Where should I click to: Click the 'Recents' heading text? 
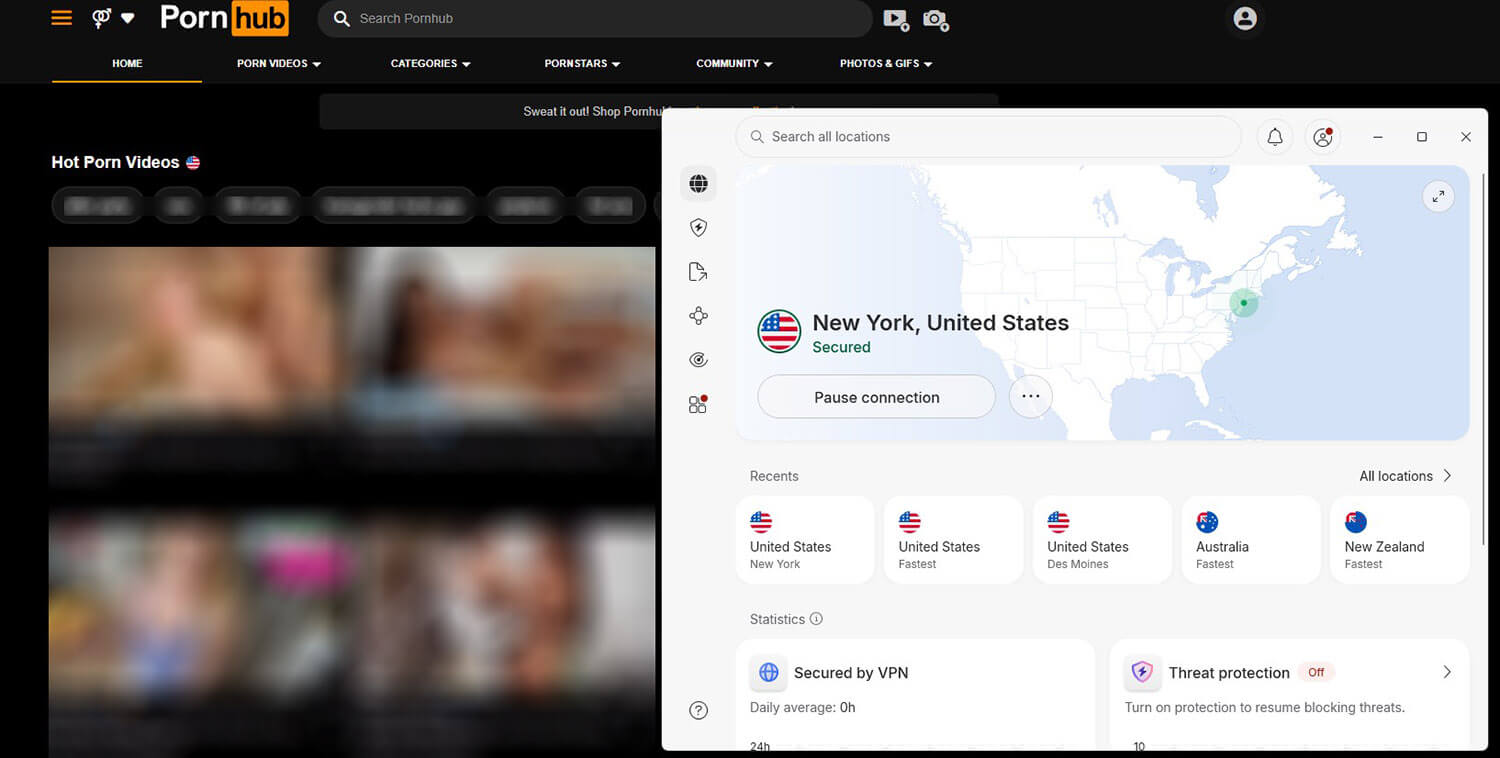click(774, 476)
